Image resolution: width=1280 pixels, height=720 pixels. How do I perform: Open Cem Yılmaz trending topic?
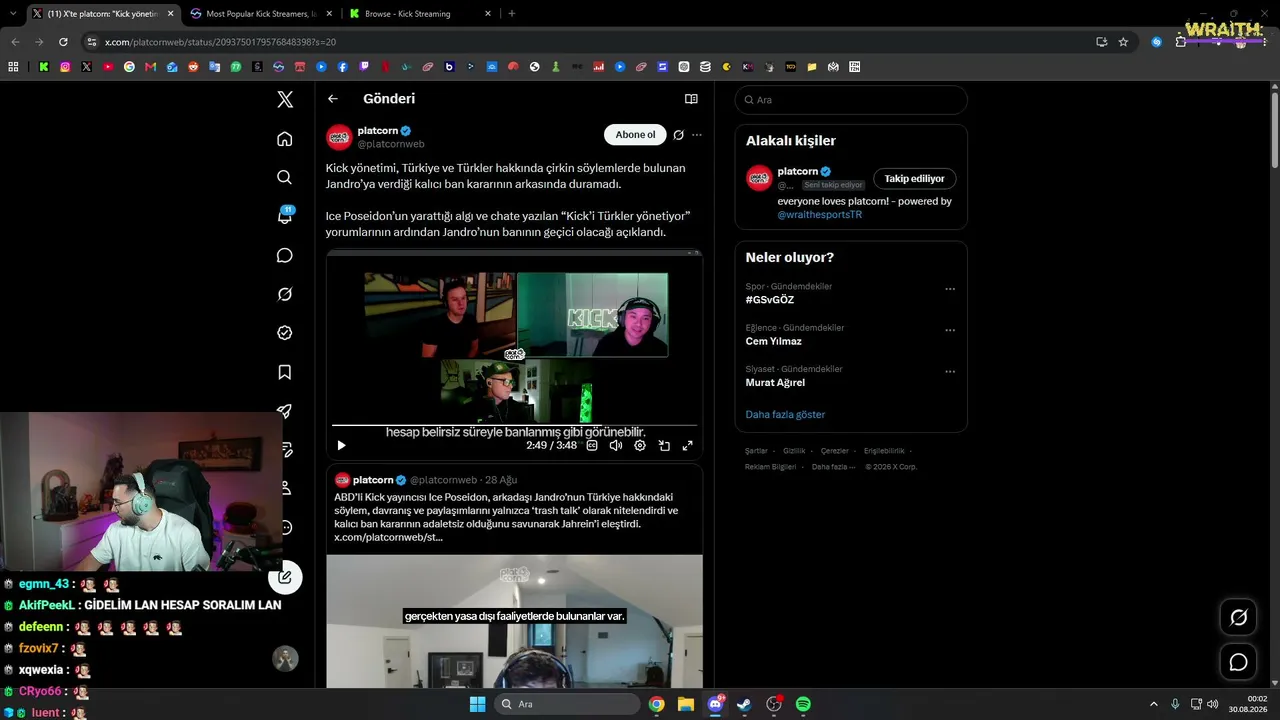click(x=774, y=341)
